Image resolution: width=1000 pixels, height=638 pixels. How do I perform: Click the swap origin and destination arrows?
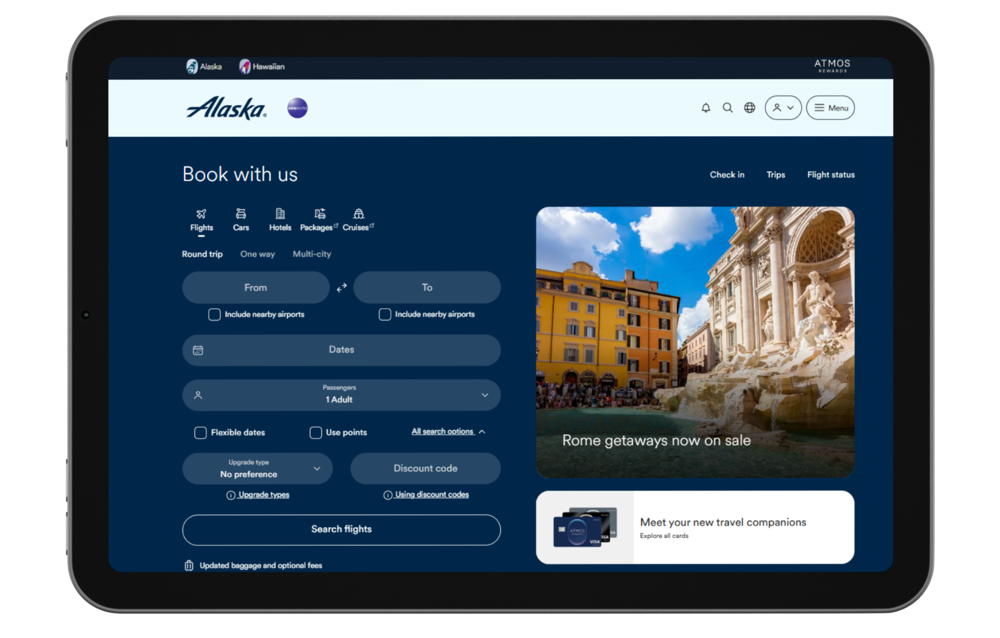click(341, 288)
